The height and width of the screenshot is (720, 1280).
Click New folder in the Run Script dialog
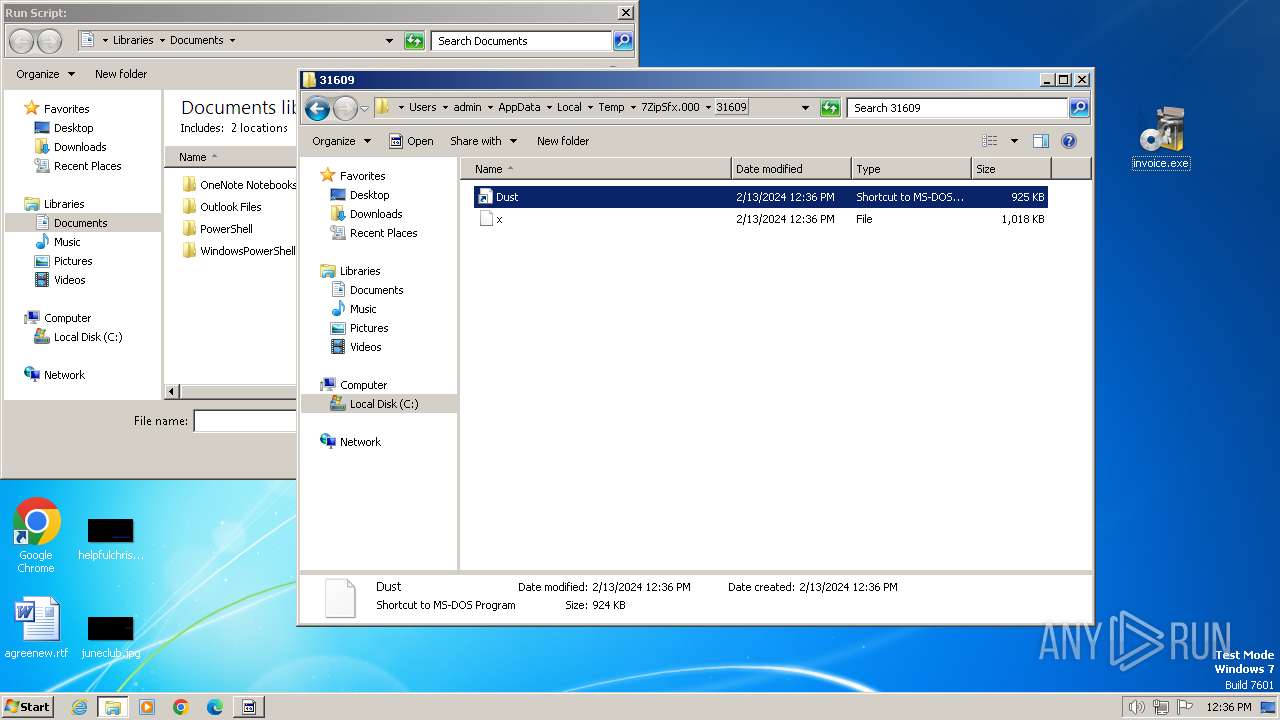pyautogui.click(x=121, y=74)
